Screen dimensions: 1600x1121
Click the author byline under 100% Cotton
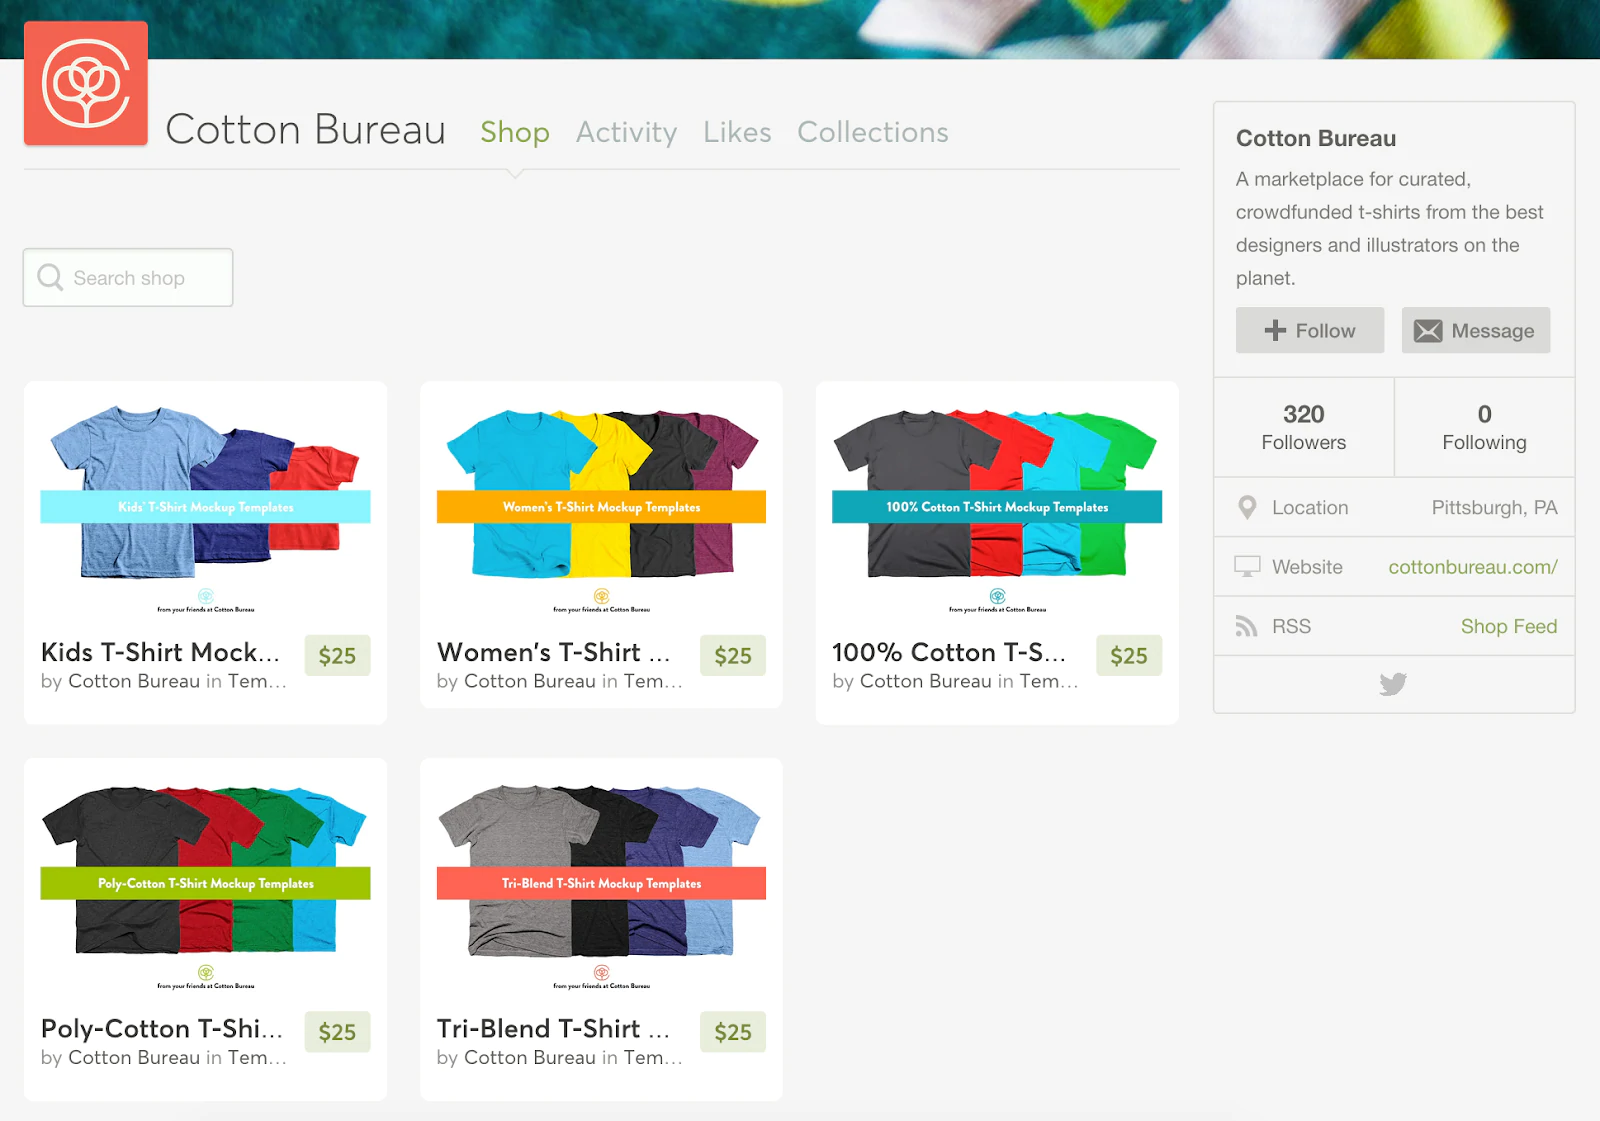pyautogui.click(x=956, y=681)
